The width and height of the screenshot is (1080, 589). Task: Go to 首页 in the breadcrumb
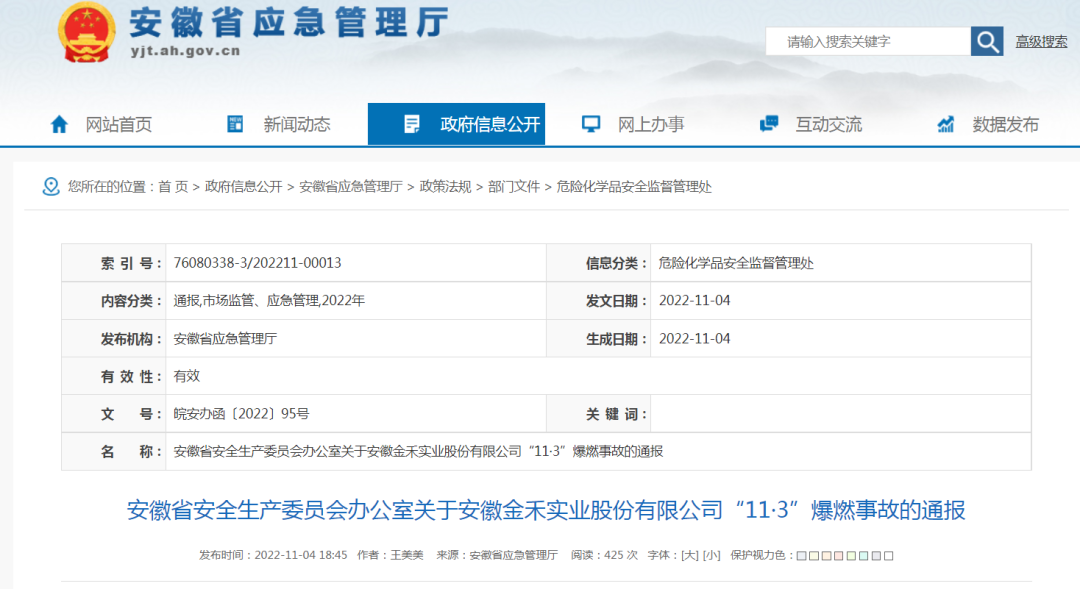coord(172,187)
